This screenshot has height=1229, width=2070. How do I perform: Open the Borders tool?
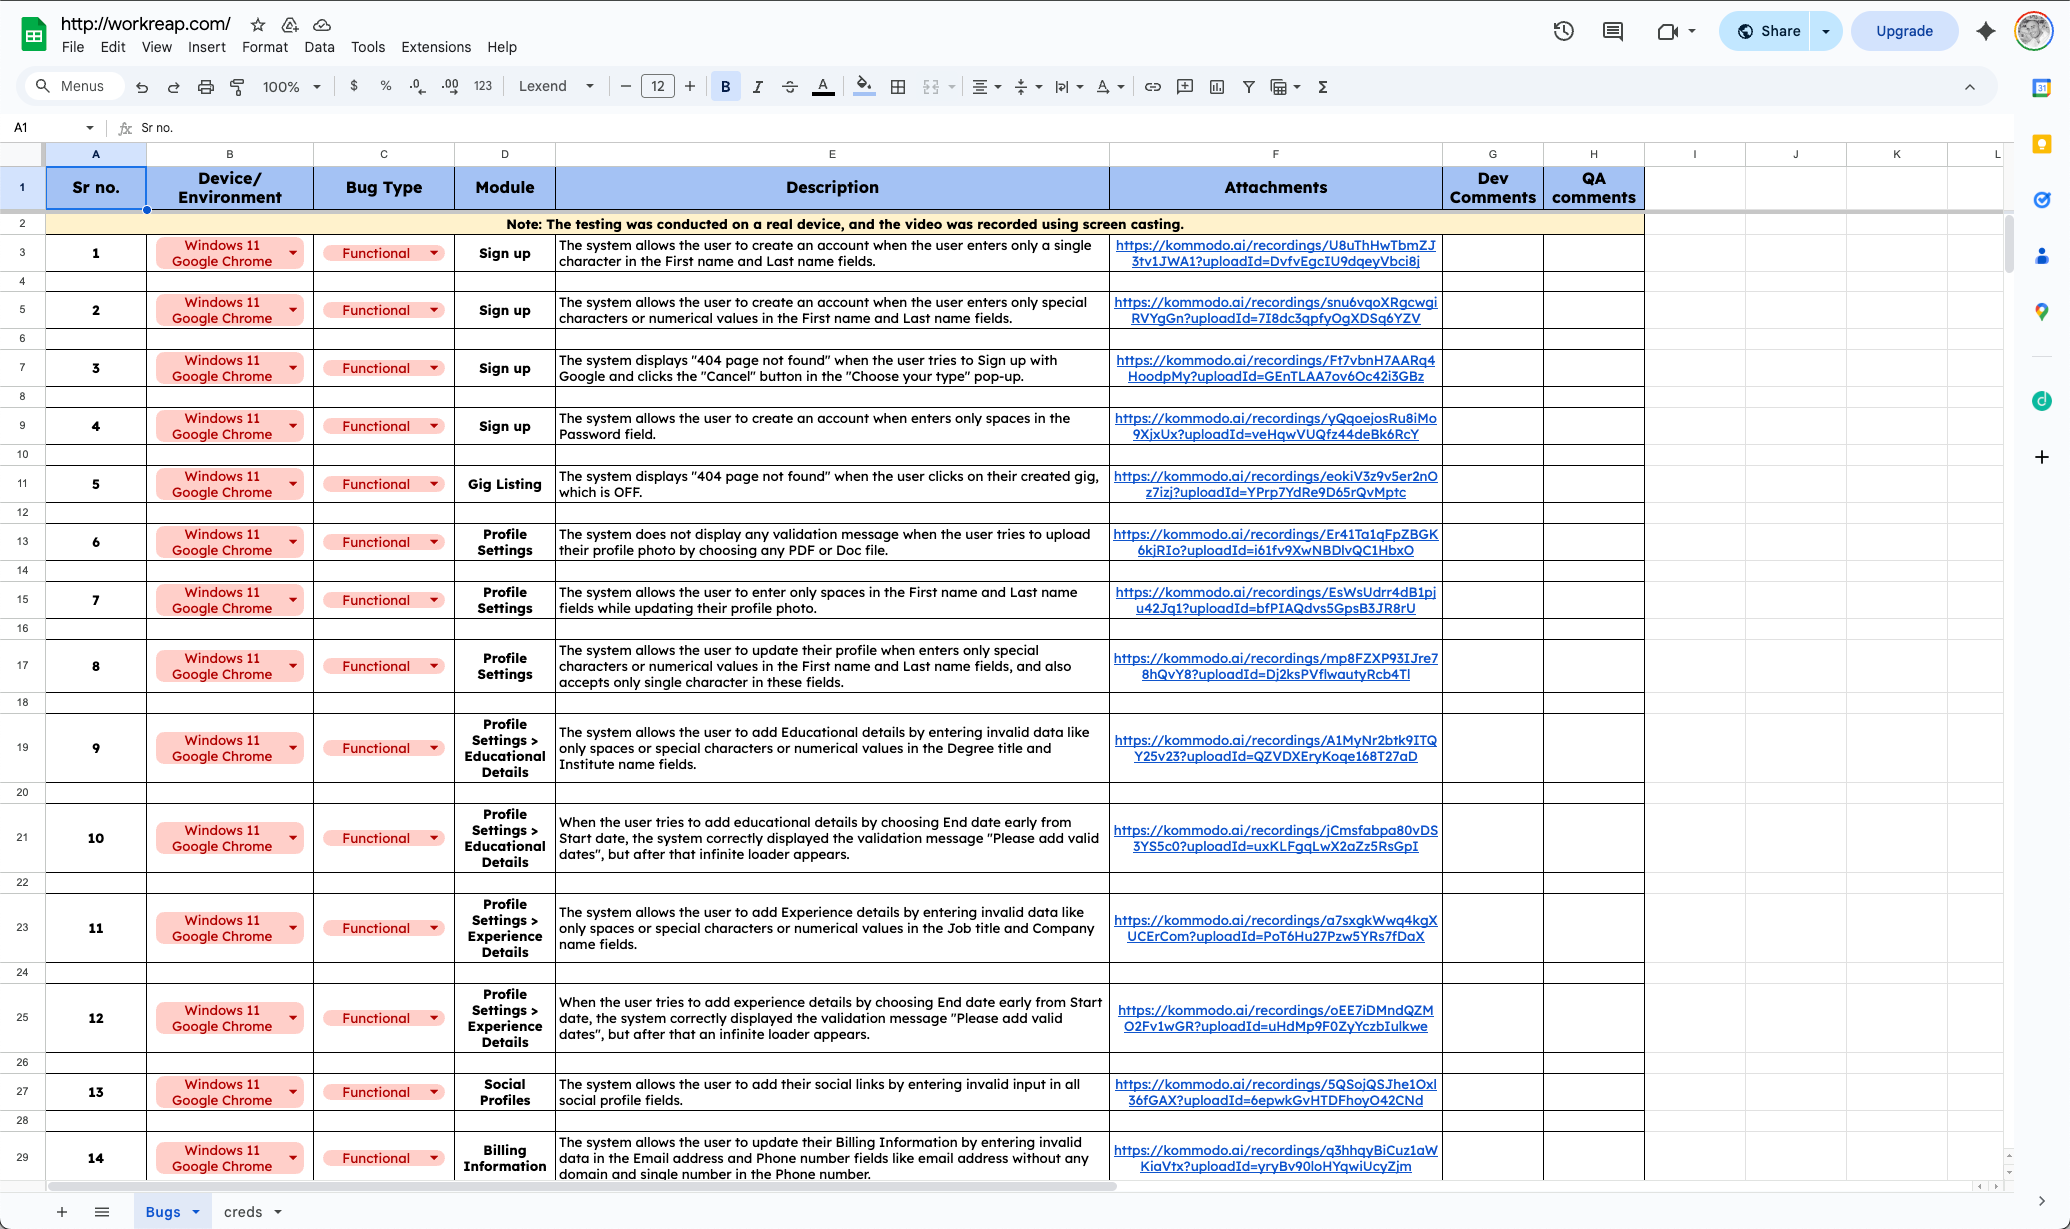pos(898,87)
